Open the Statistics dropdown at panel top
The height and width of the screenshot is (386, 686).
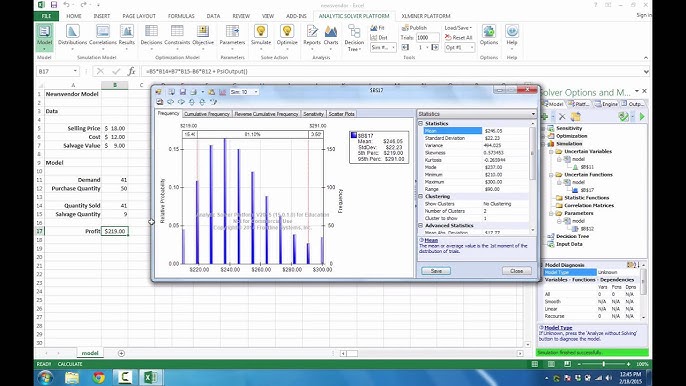(476, 114)
